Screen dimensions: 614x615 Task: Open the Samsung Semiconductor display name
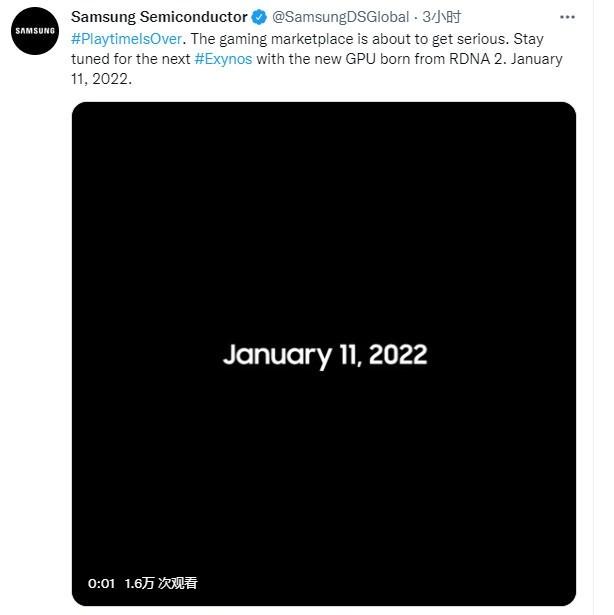159,17
